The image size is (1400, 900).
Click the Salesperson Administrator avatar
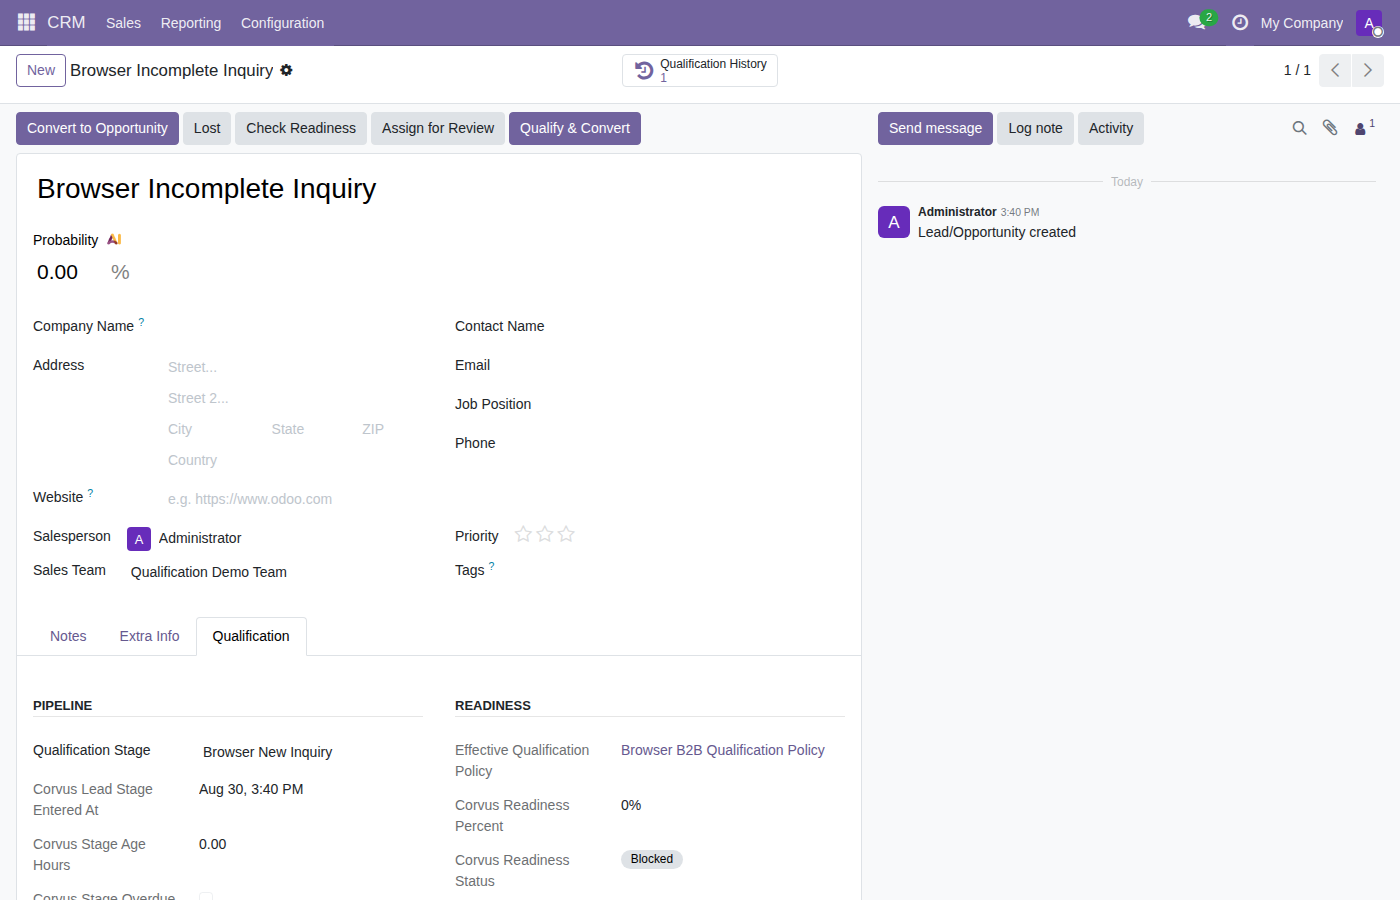coord(139,539)
